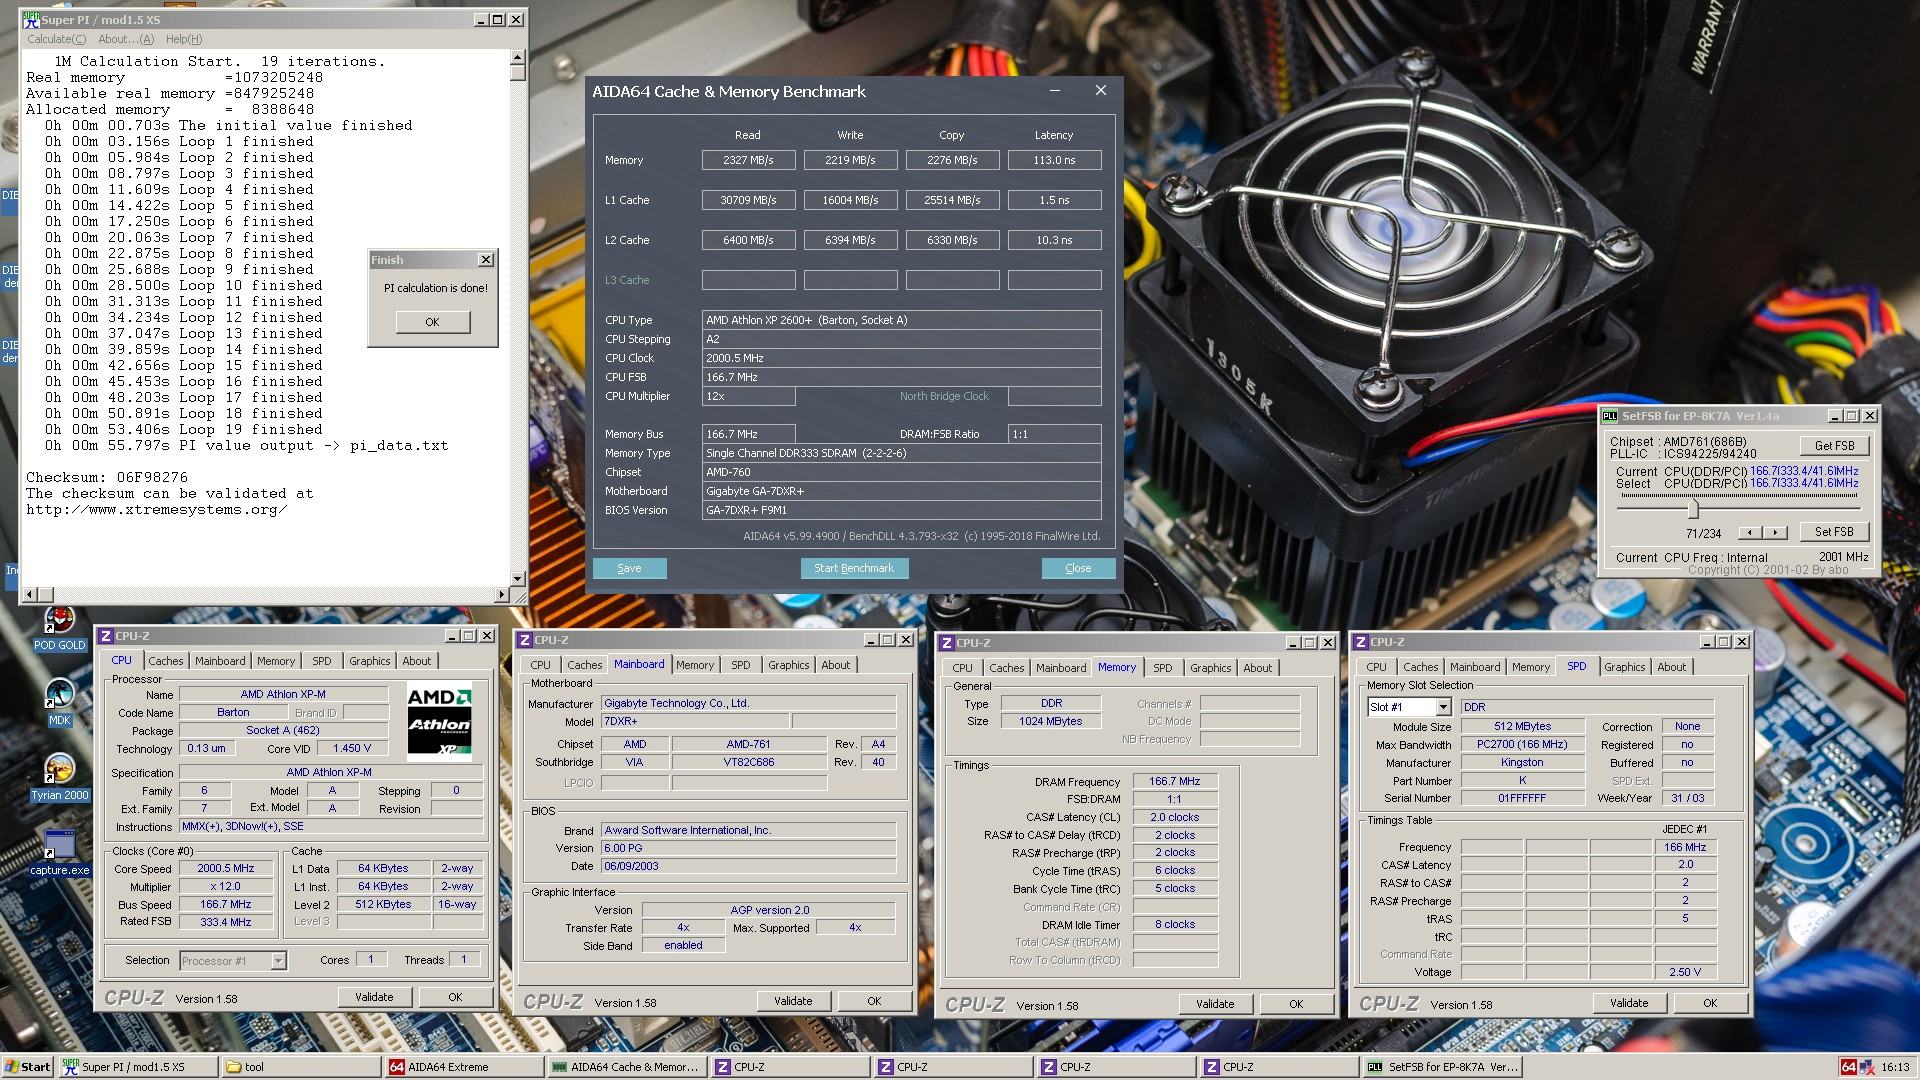
Task: Click the SetFSB frequency slider handle
Action: click(x=1692, y=509)
